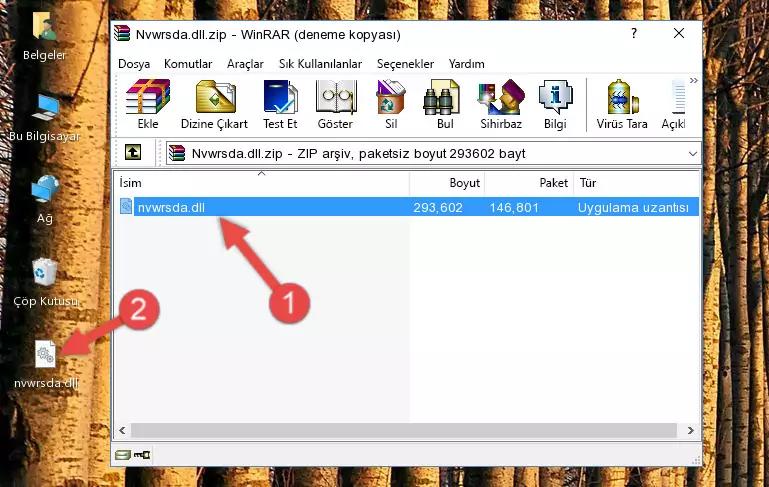Click the WinRAR title bar icon
The image size is (769, 487).
pyautogui.click(x=122, y=34)
